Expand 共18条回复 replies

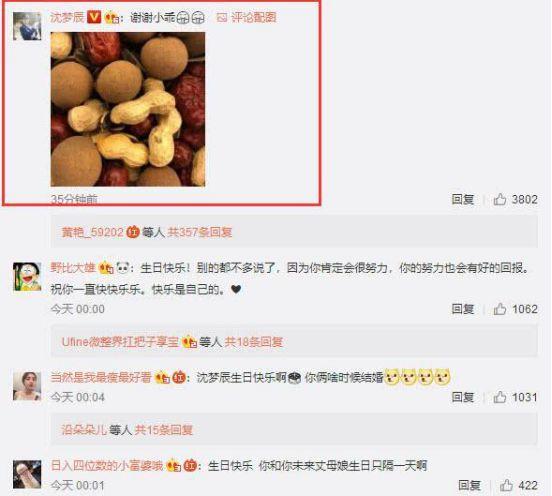253,342
